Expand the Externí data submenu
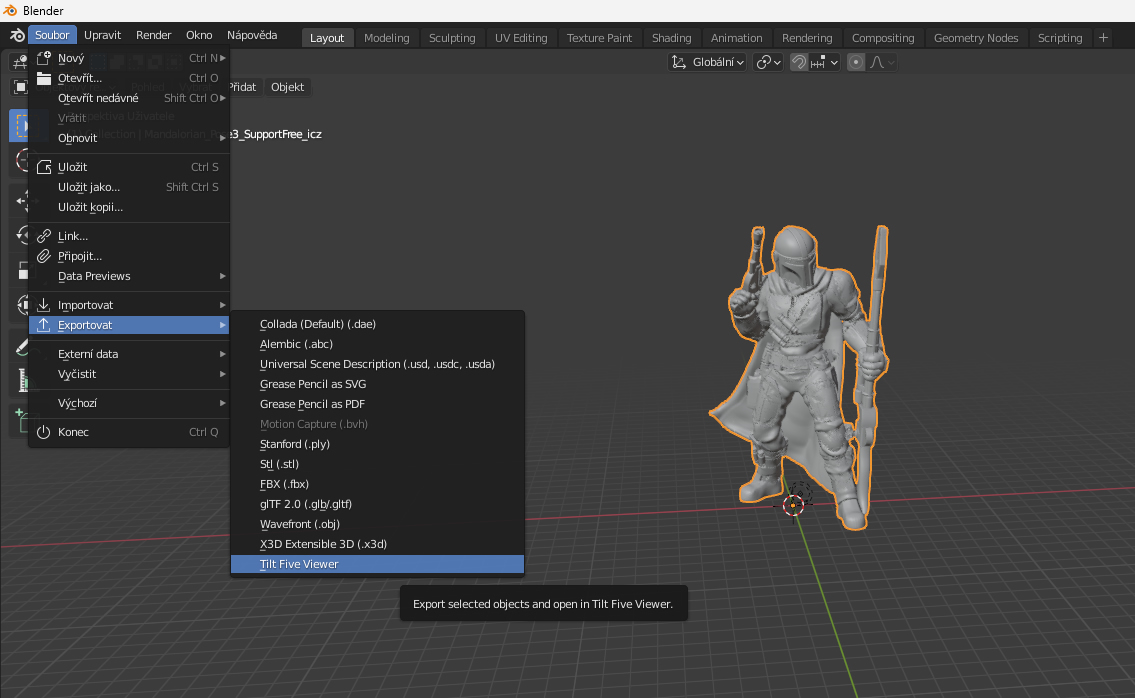1135x698 pixels. 129,354
